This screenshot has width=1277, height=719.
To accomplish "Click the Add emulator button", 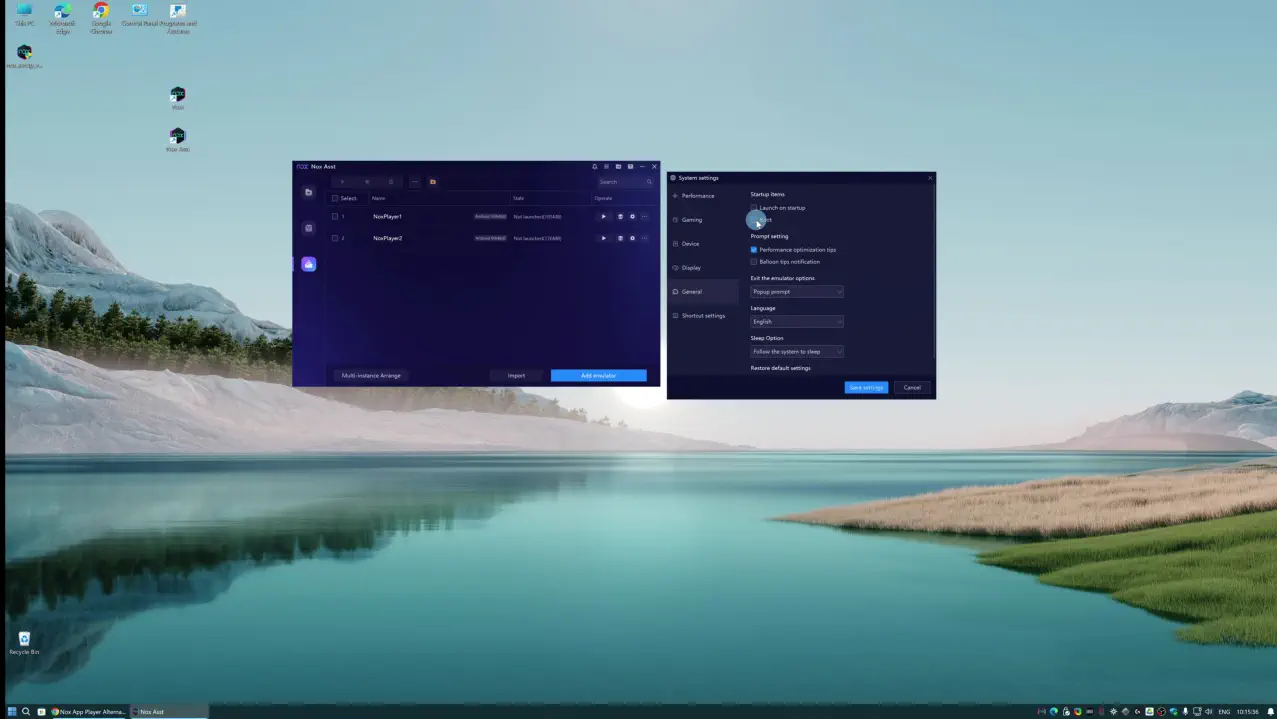I will click(598, 376).
